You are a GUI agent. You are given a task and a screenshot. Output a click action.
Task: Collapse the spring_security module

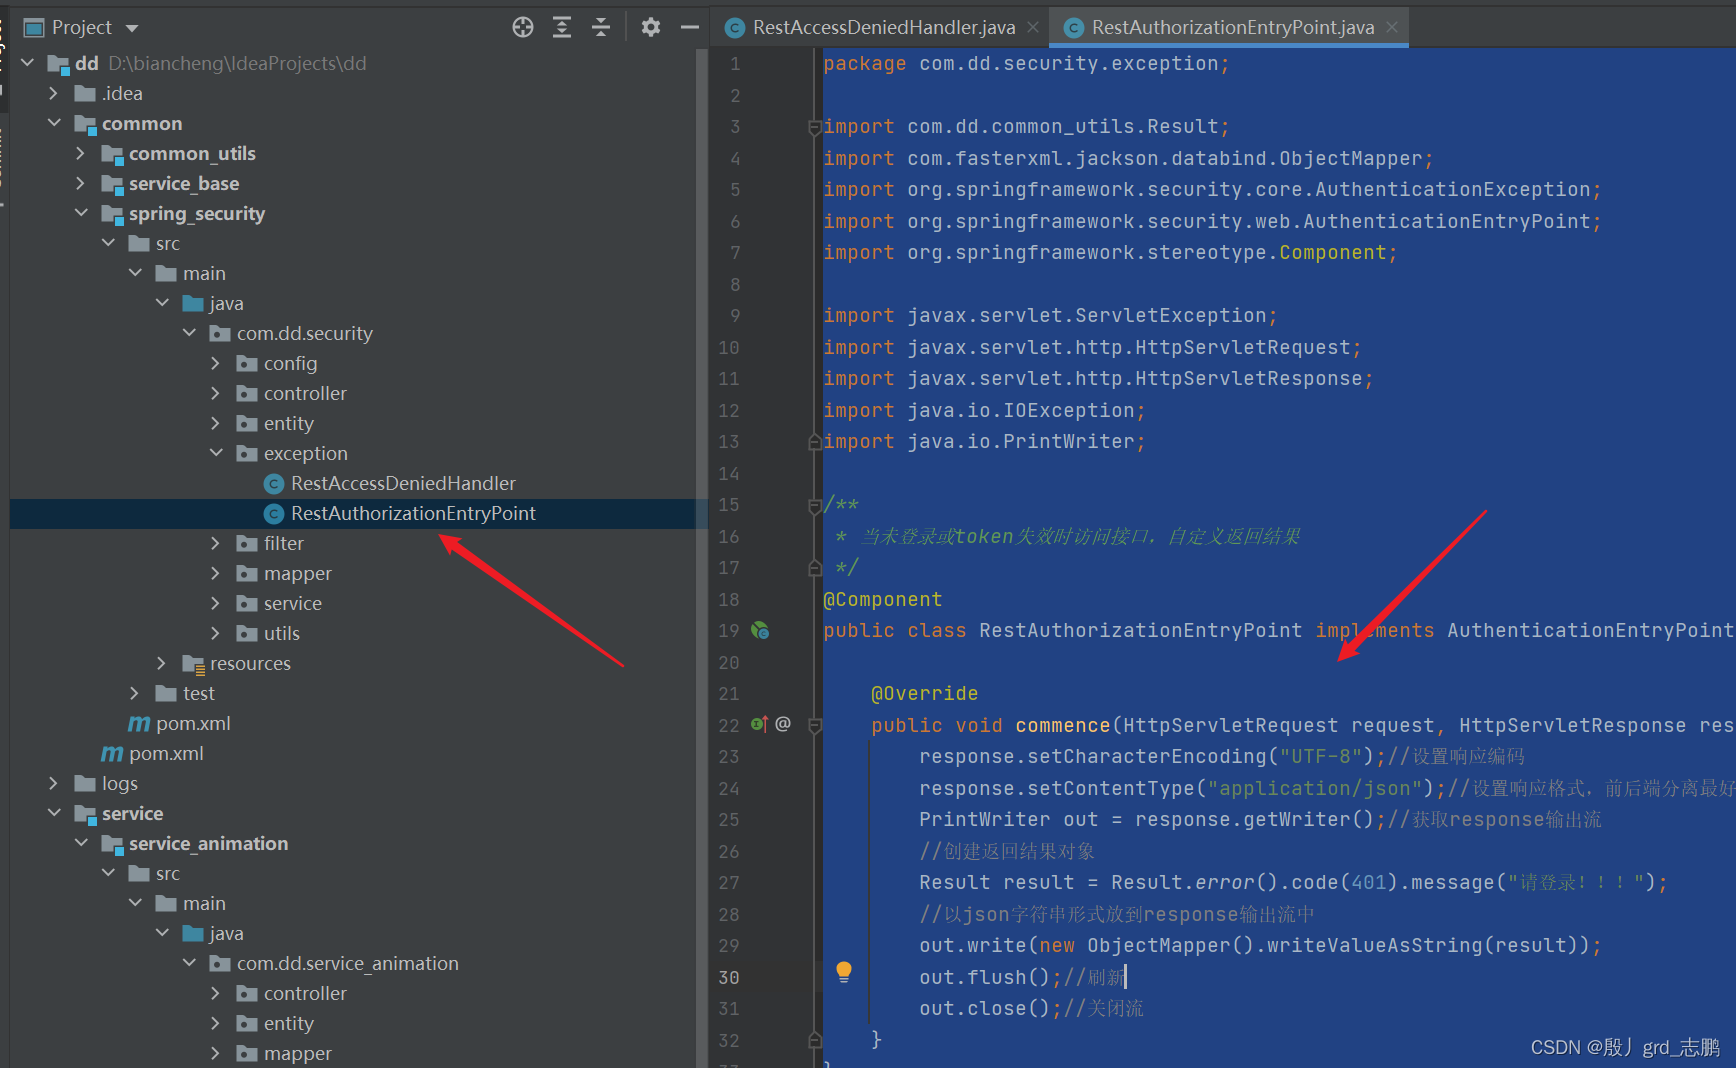81,213
